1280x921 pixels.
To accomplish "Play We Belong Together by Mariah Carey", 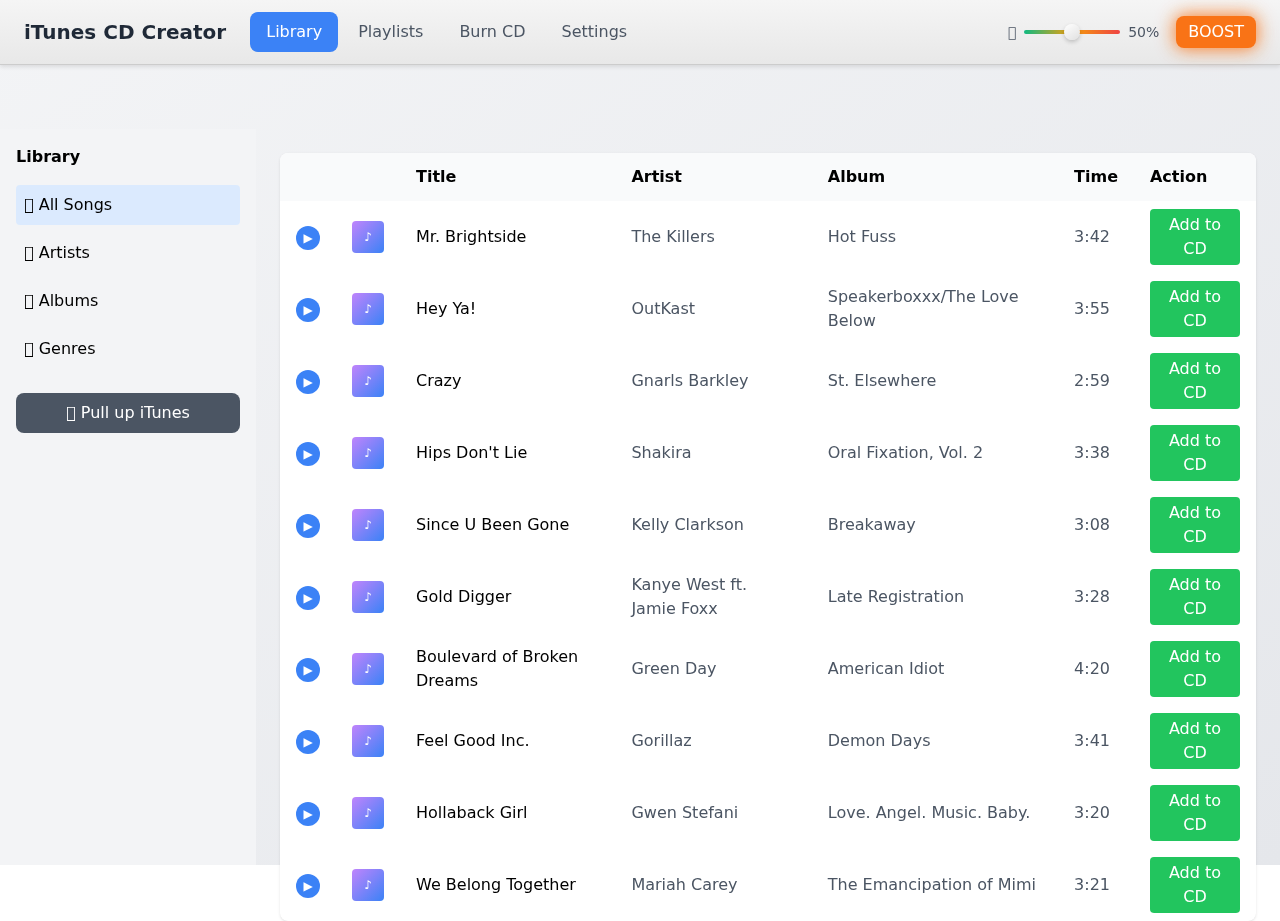I will click(307, 886).
